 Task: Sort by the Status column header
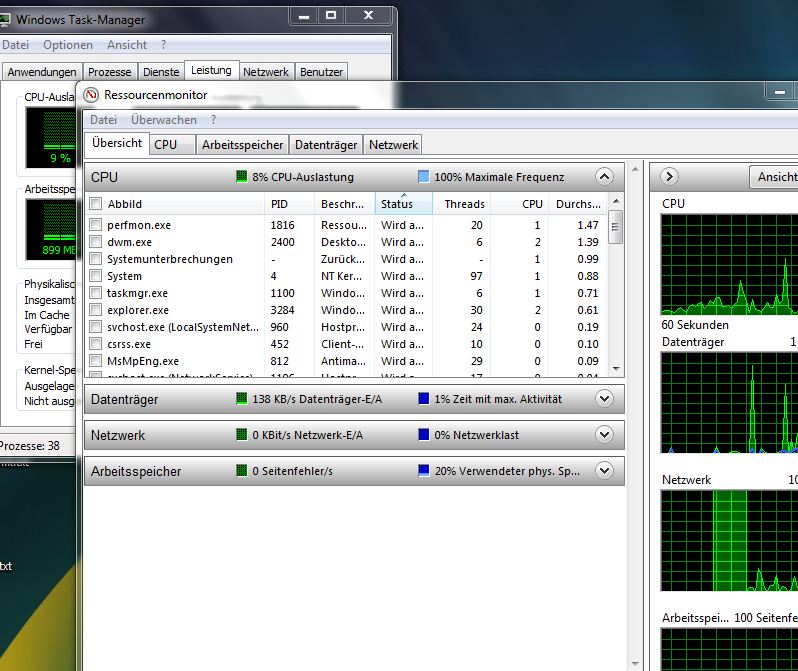point(403,204)
